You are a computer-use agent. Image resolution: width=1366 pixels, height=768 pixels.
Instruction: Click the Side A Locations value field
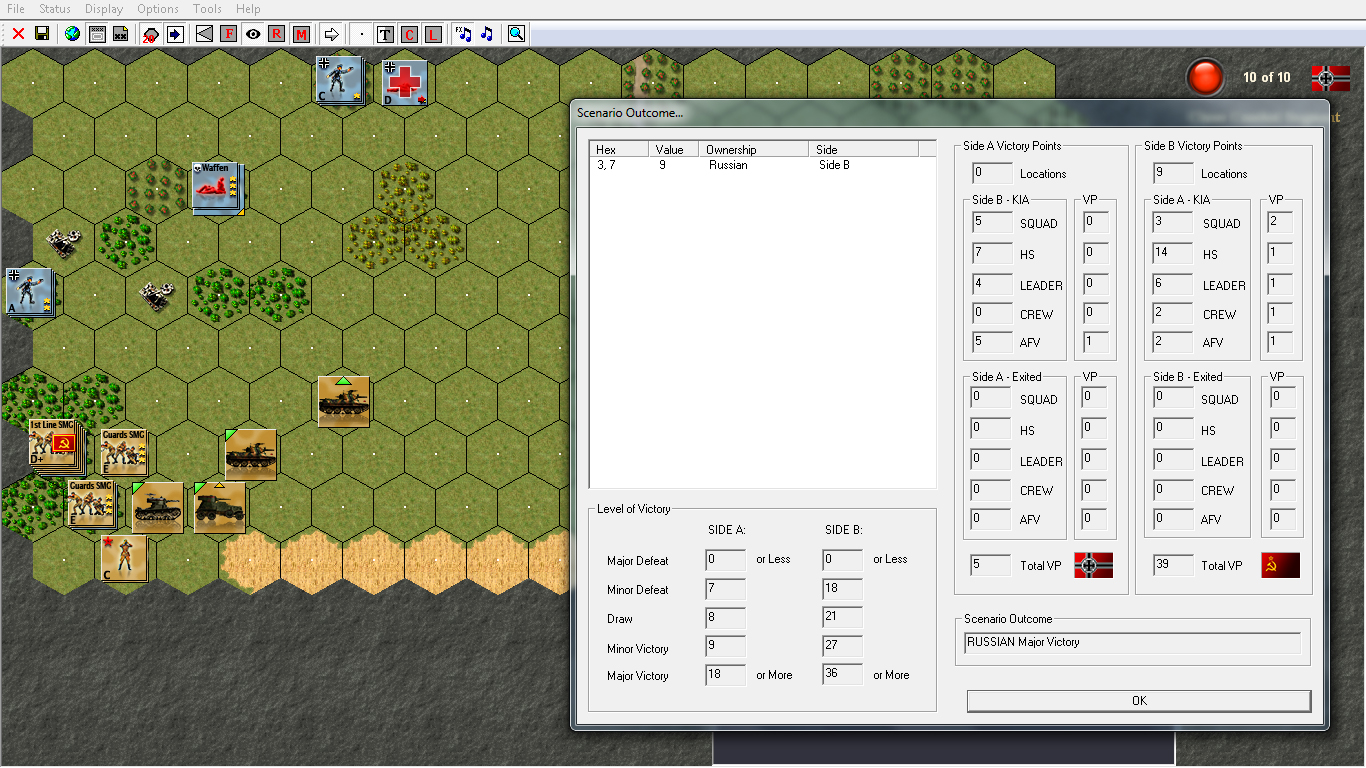tap(992, 173)
